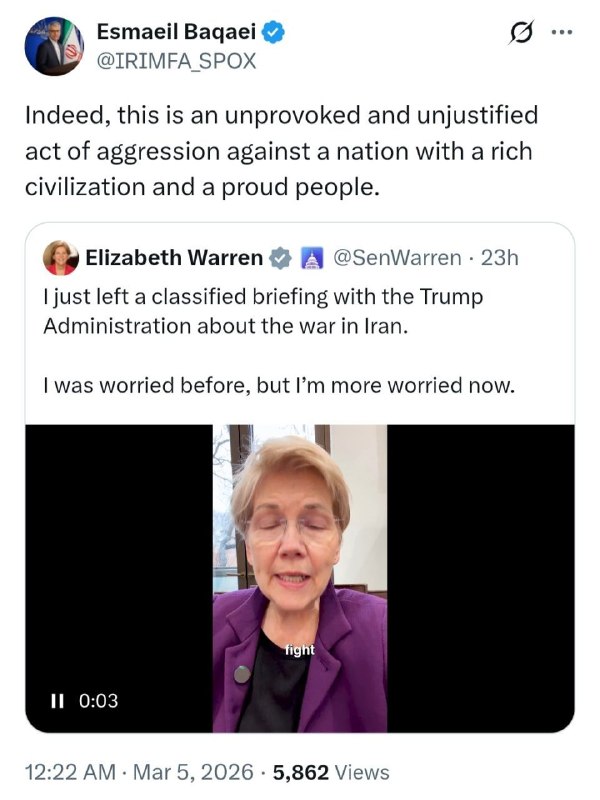Pause the video with the pause button
This screenshot has height=800, width=600.
click(x=57, y=701)
